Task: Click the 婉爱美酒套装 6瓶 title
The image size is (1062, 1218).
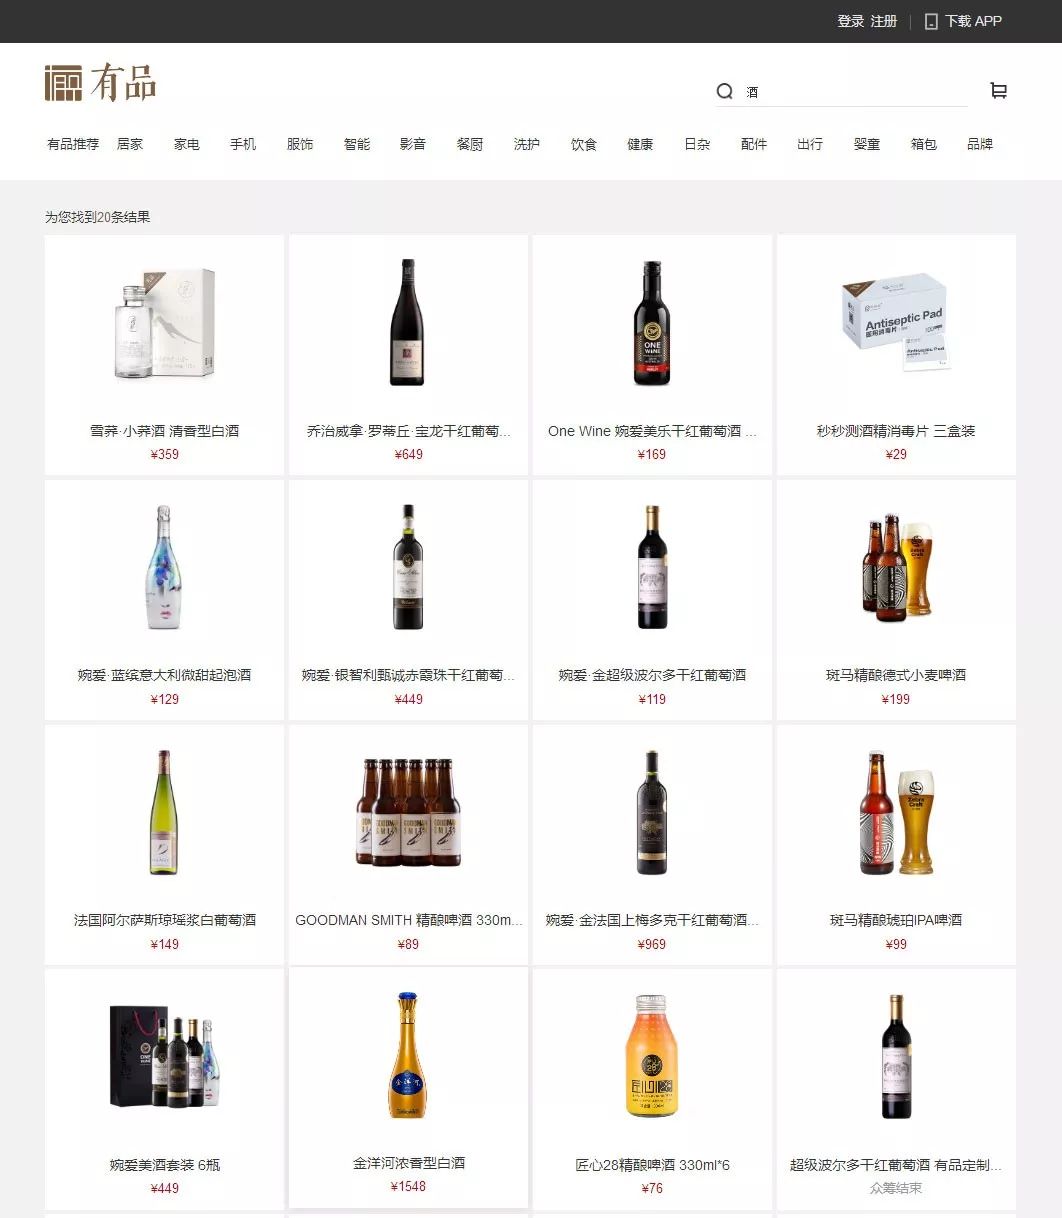Action: pyautogui.click(x=164, y=1165)
